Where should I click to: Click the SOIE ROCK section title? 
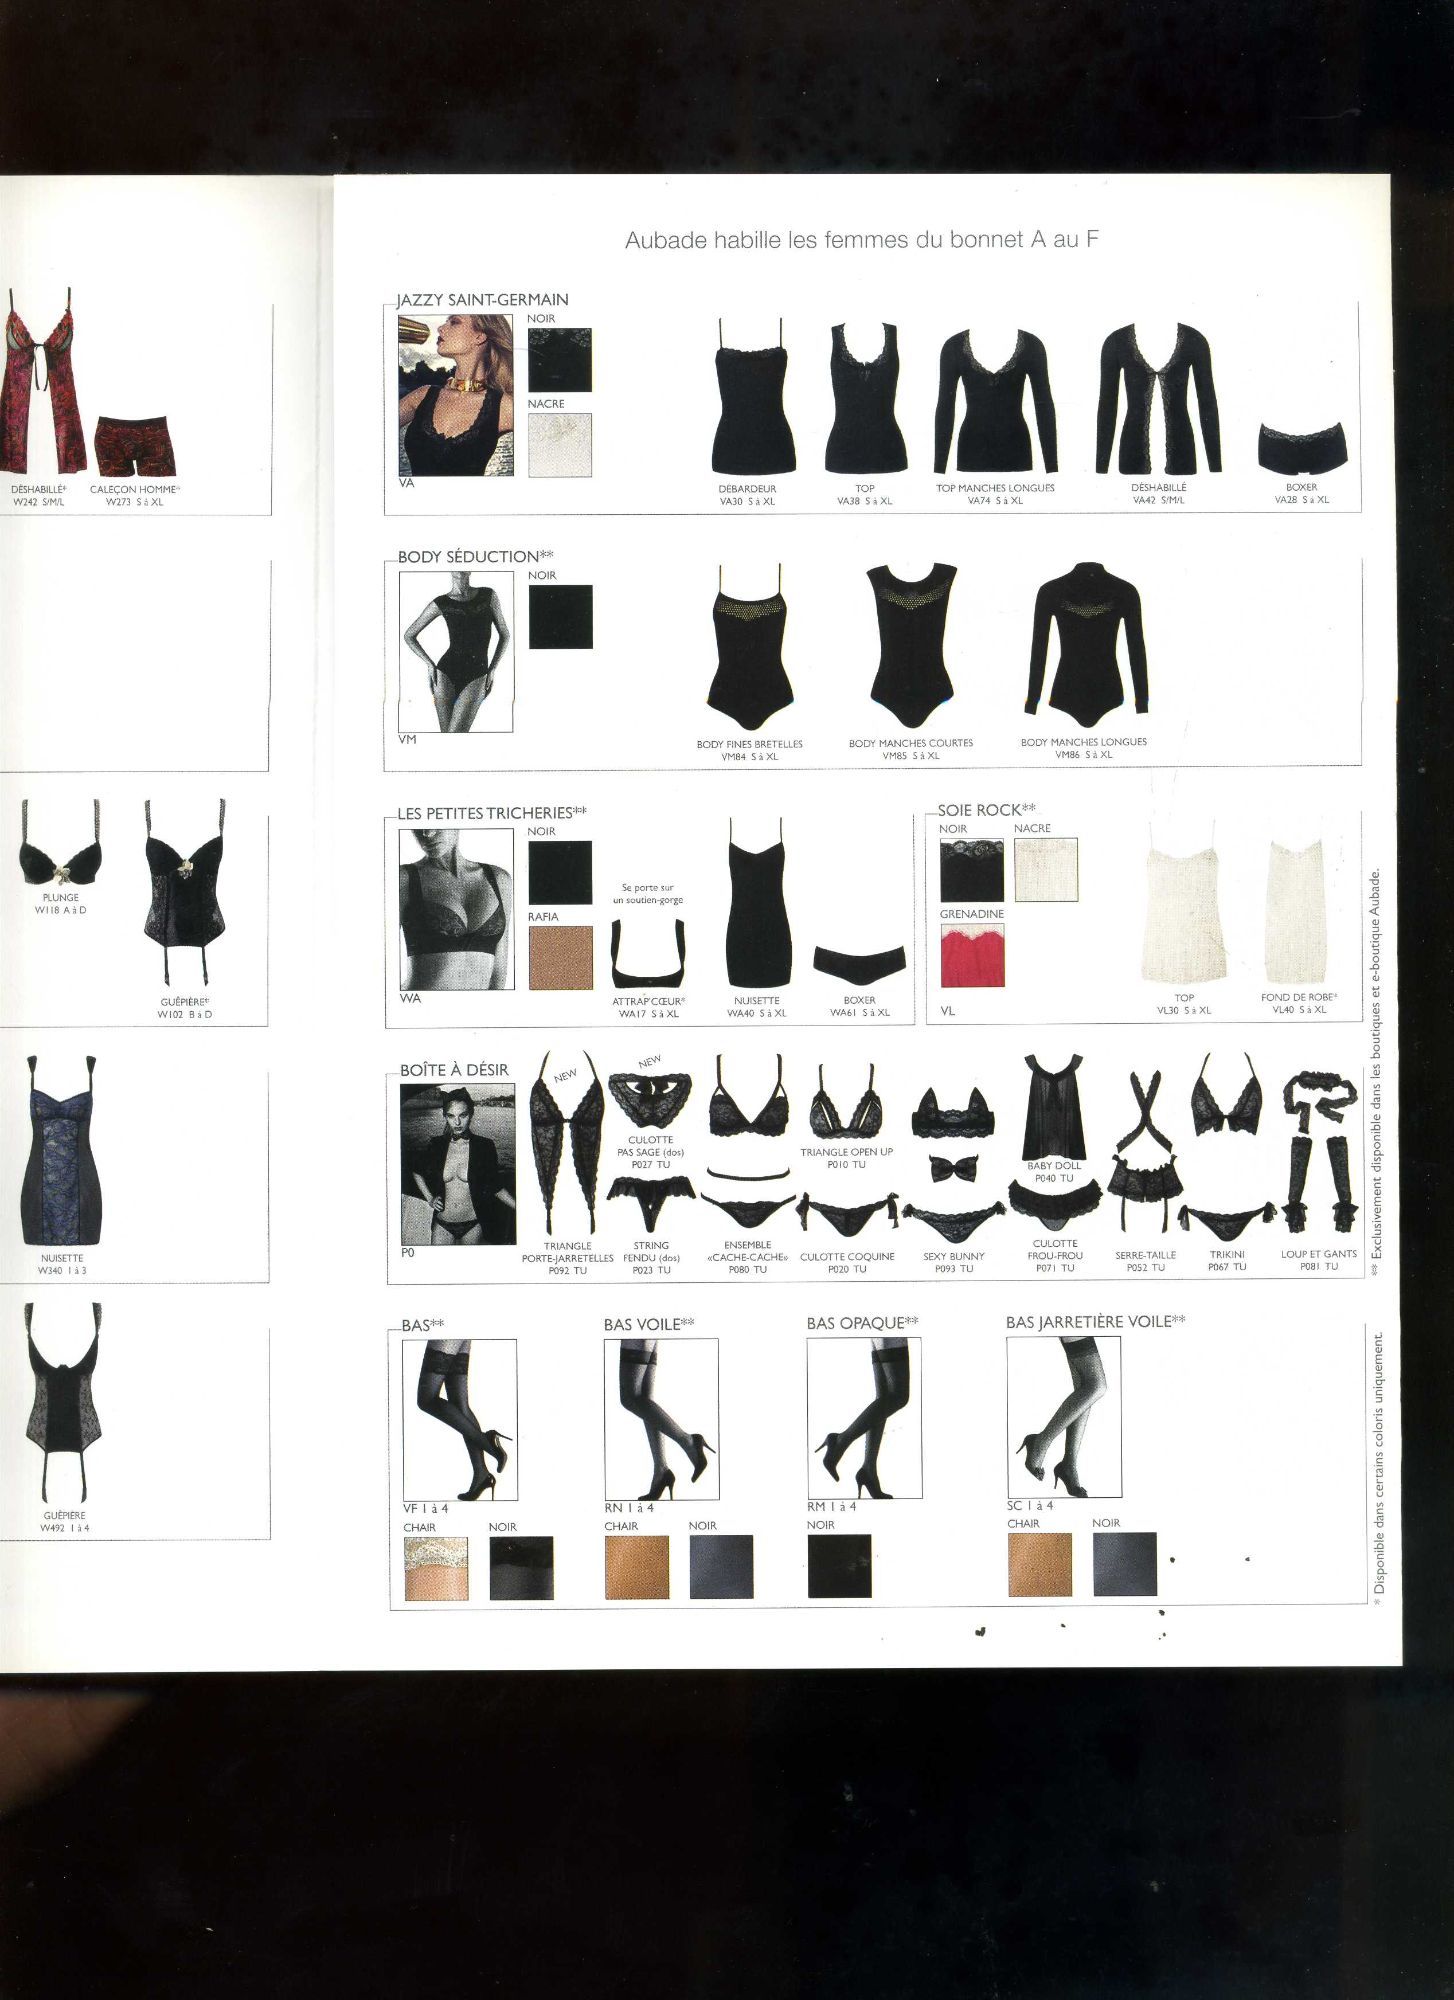coord(986,810)
